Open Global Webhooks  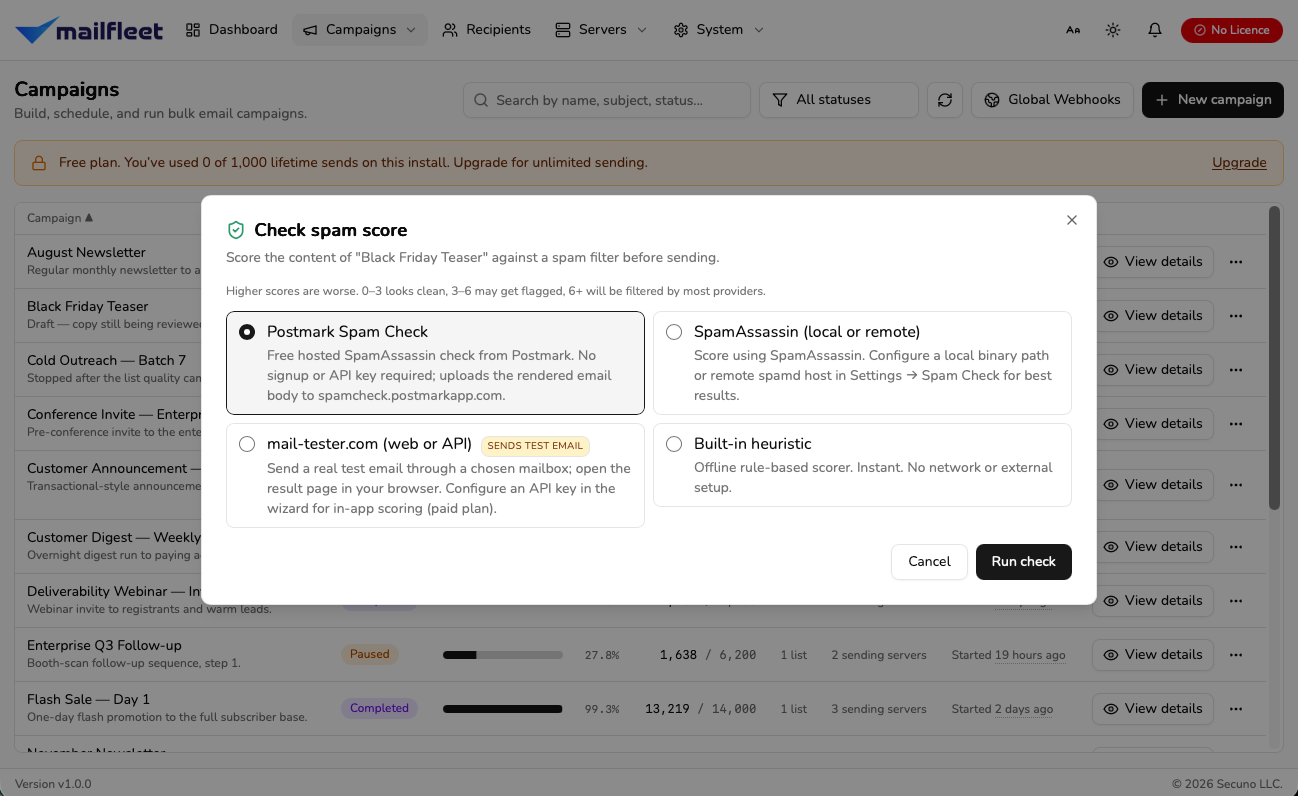tap(1053, 100)
